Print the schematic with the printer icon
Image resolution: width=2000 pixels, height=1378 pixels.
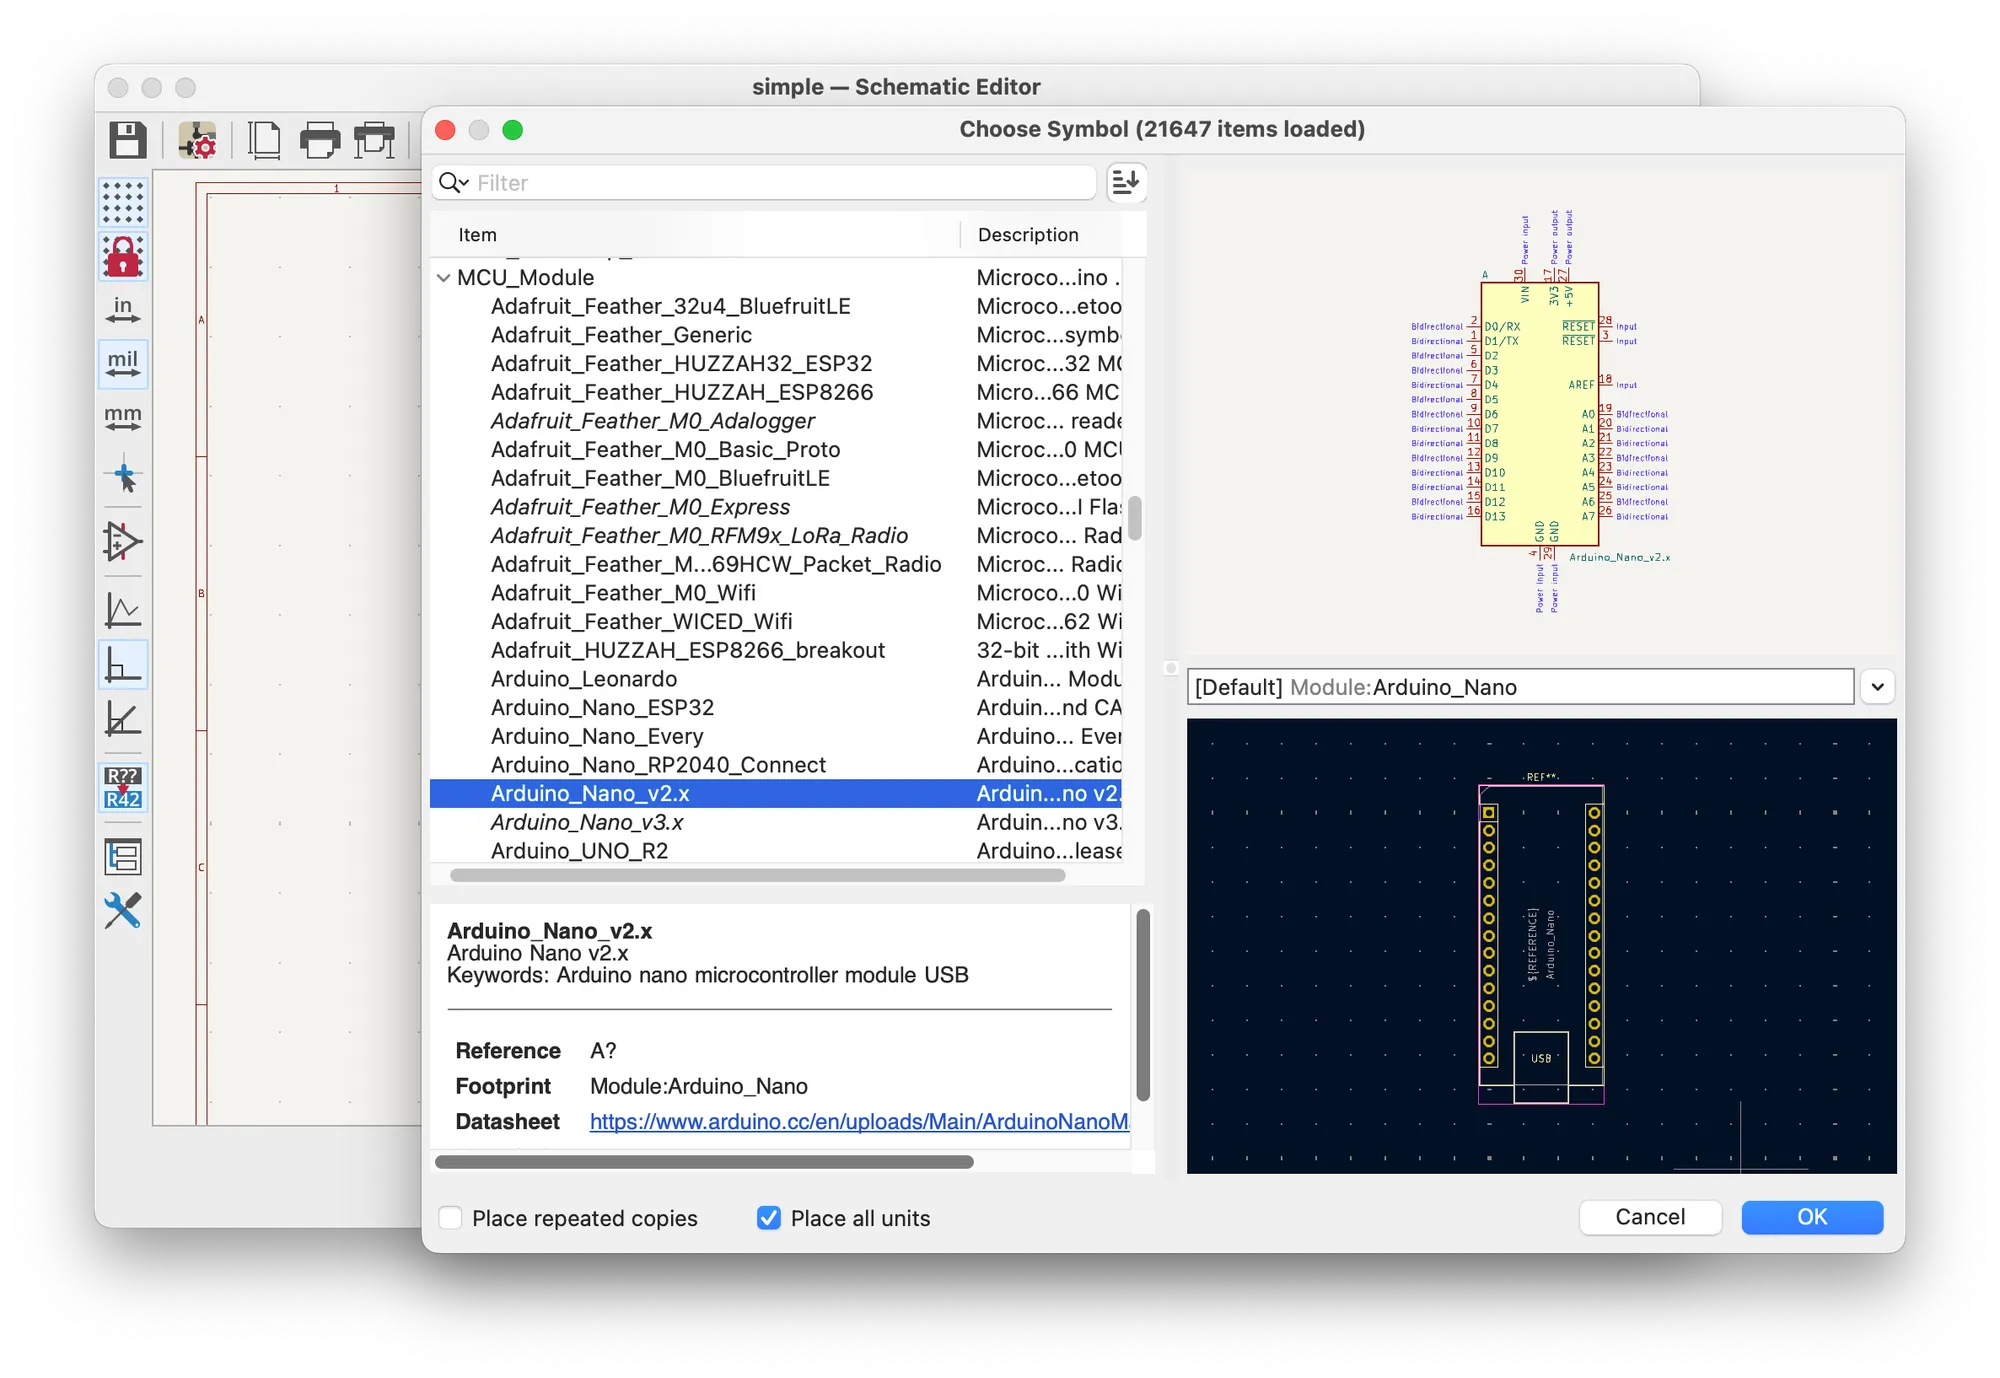320,140
